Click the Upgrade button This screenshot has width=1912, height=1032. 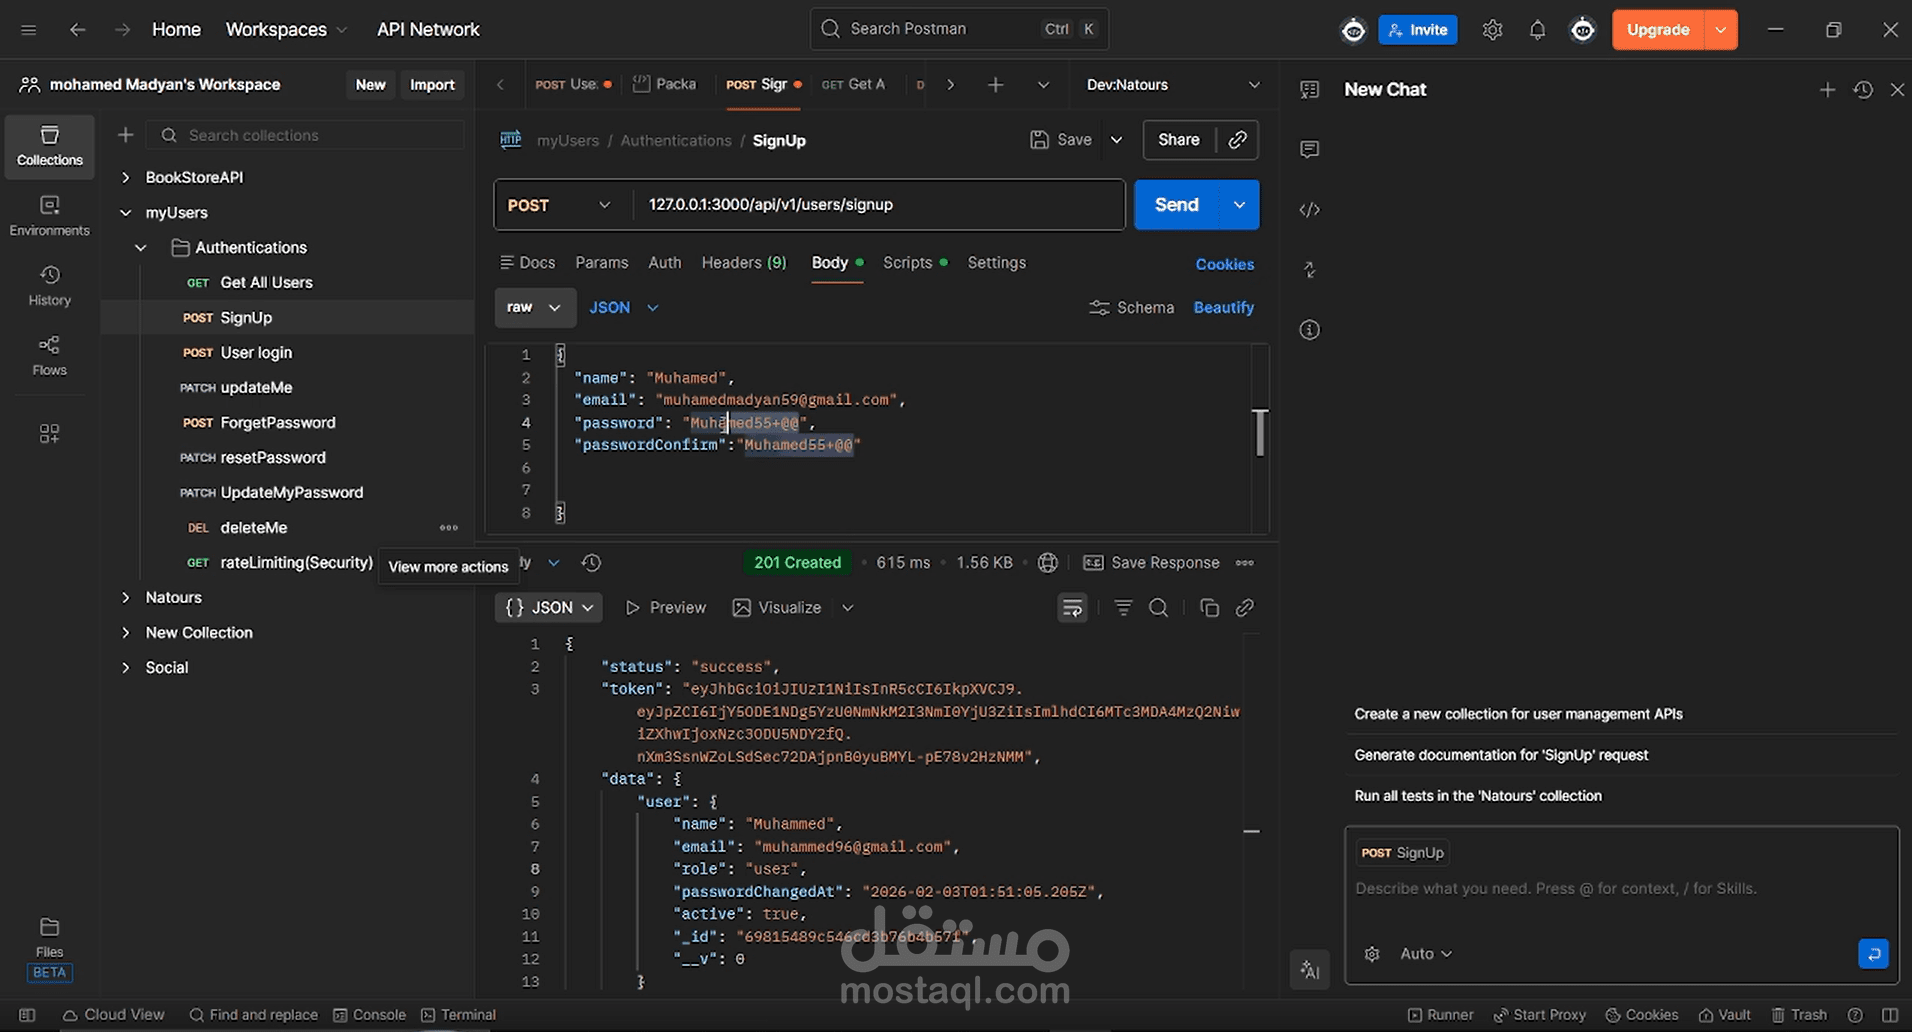pyautogui.click(x=1658, y=30)
